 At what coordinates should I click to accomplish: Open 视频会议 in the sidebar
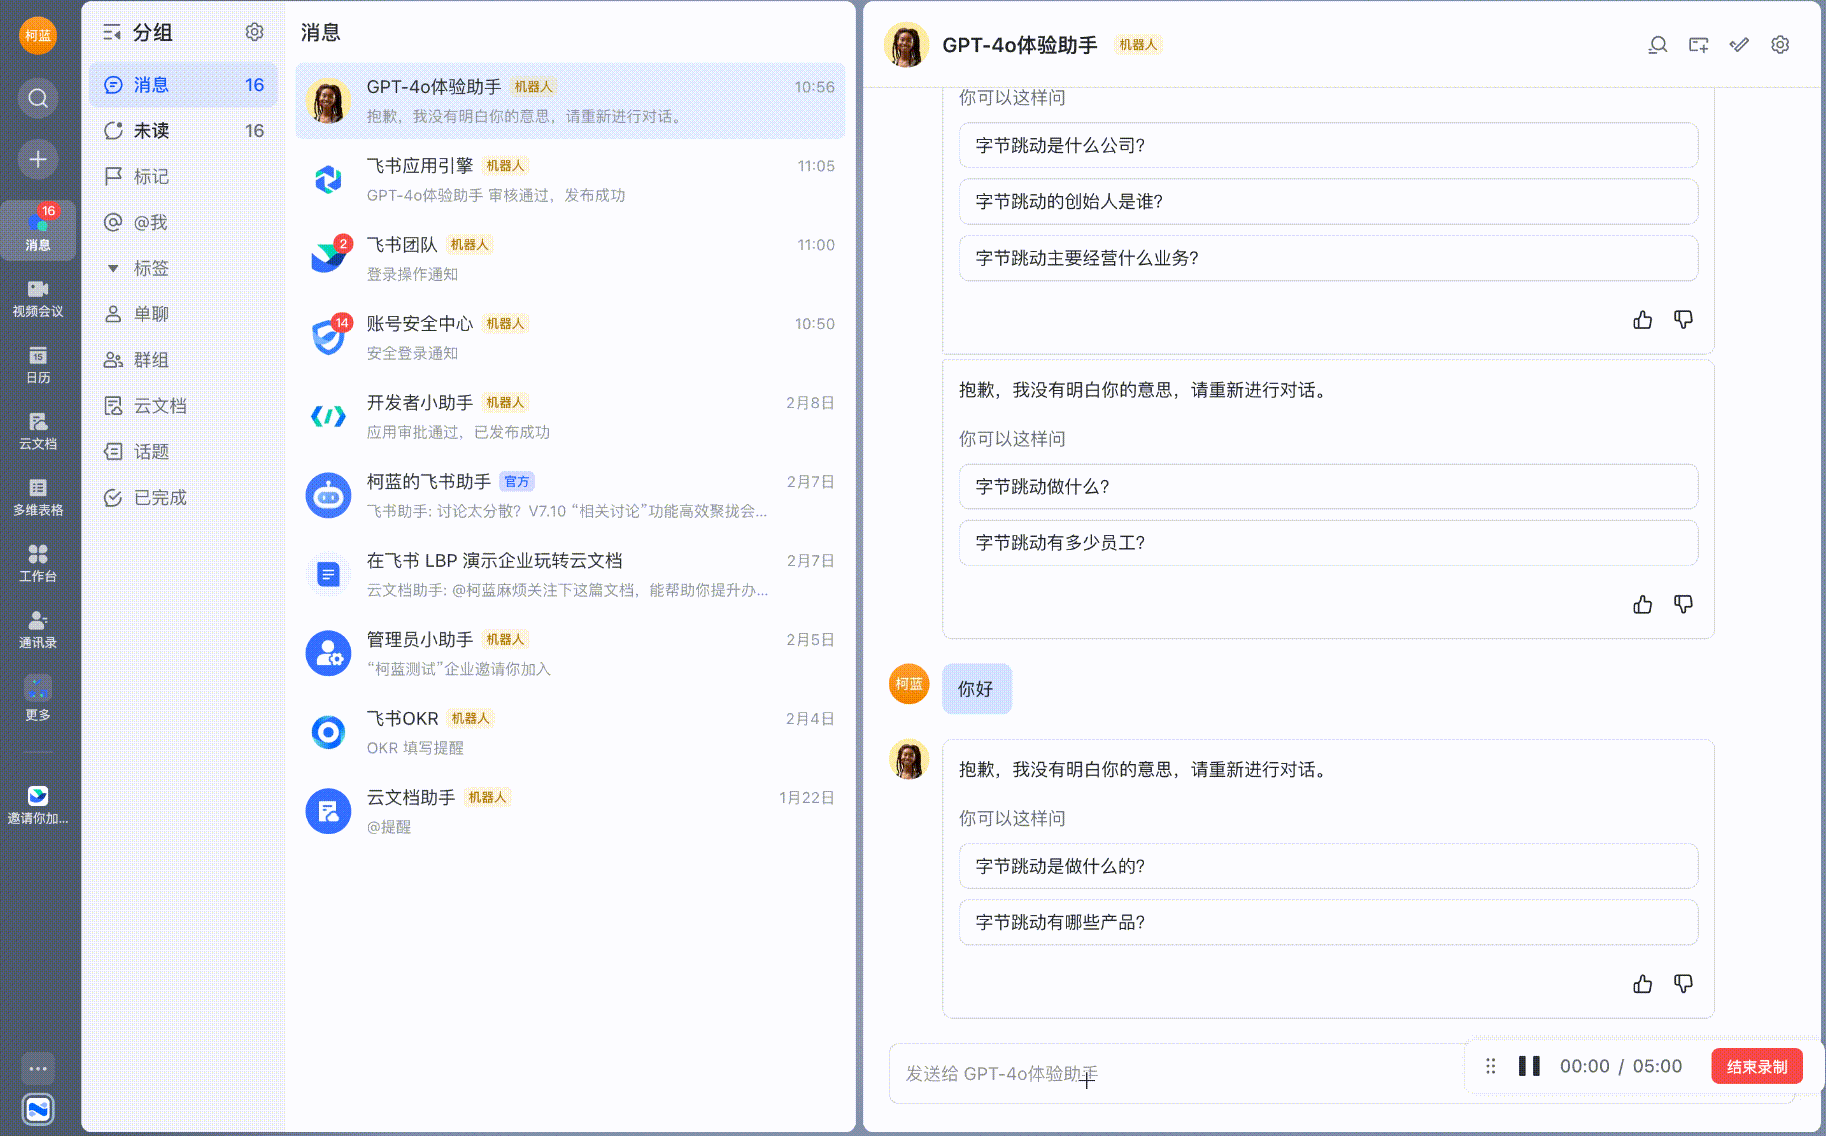click(38, 298)
